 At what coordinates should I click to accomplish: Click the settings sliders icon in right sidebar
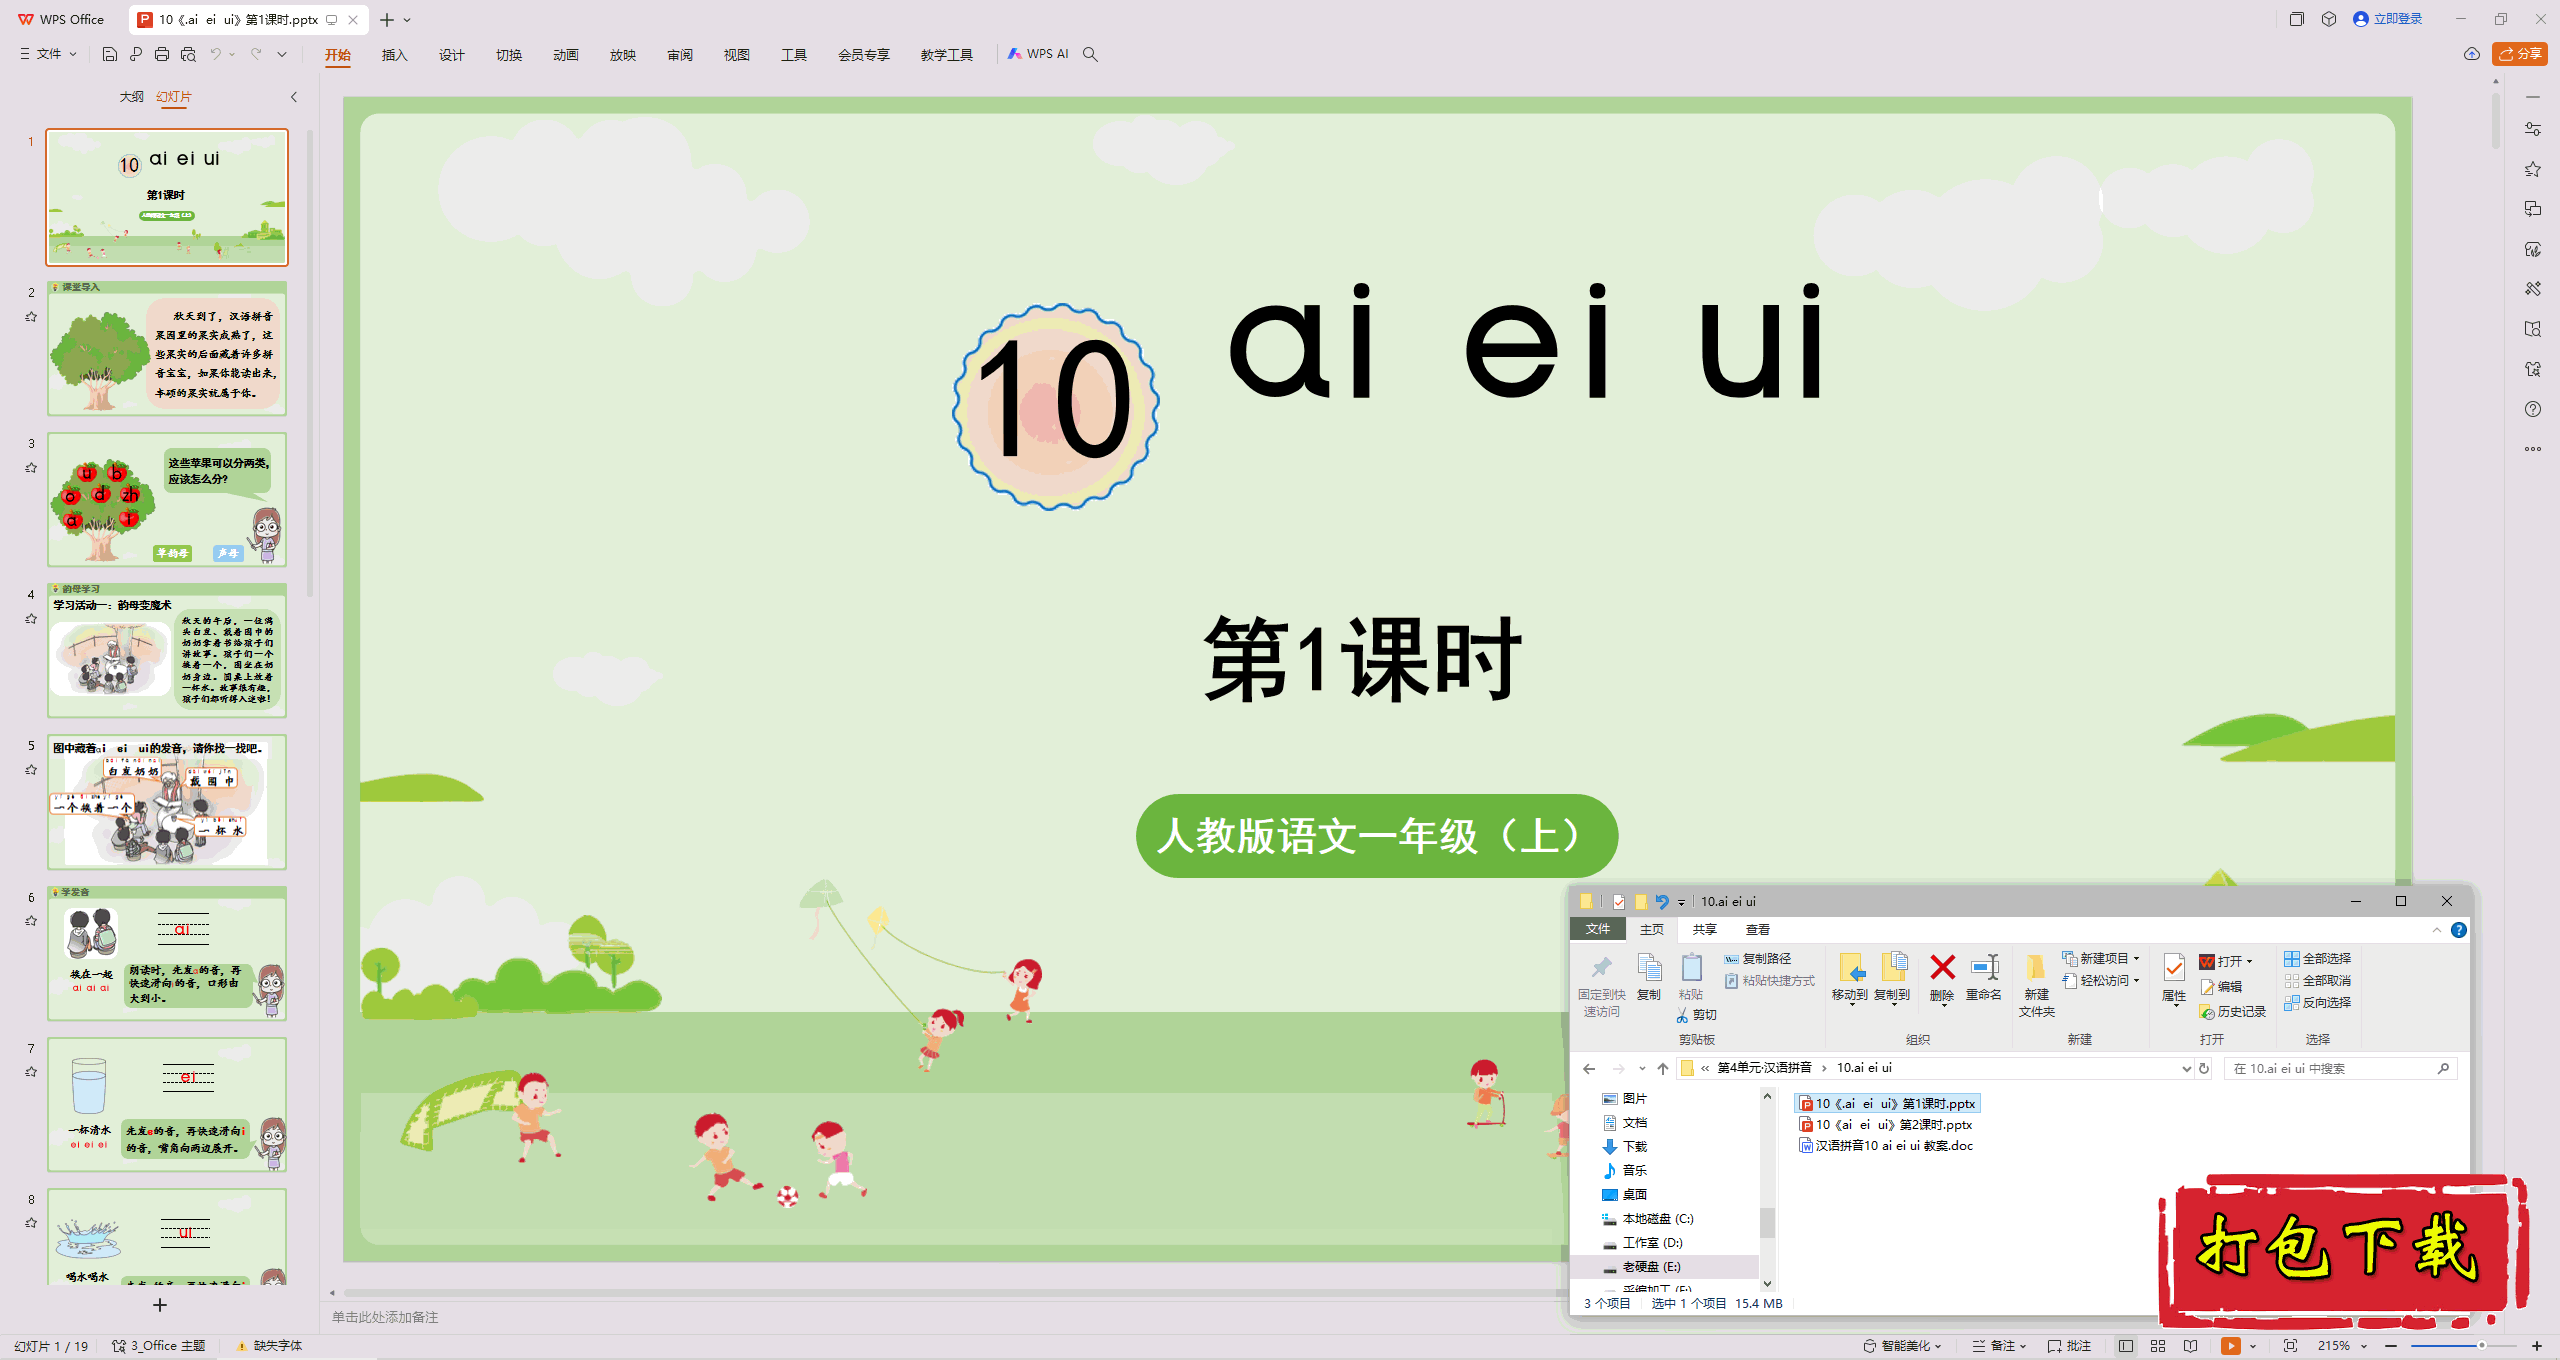click(2532, 129)
